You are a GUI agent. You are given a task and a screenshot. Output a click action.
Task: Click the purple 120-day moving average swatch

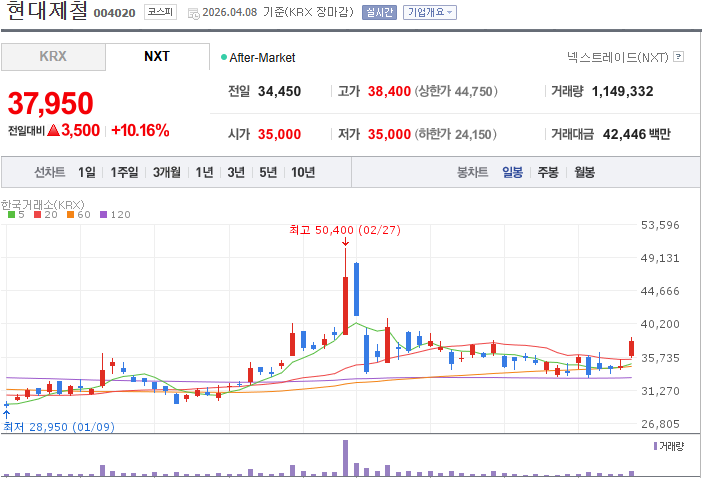pos(103,215)
